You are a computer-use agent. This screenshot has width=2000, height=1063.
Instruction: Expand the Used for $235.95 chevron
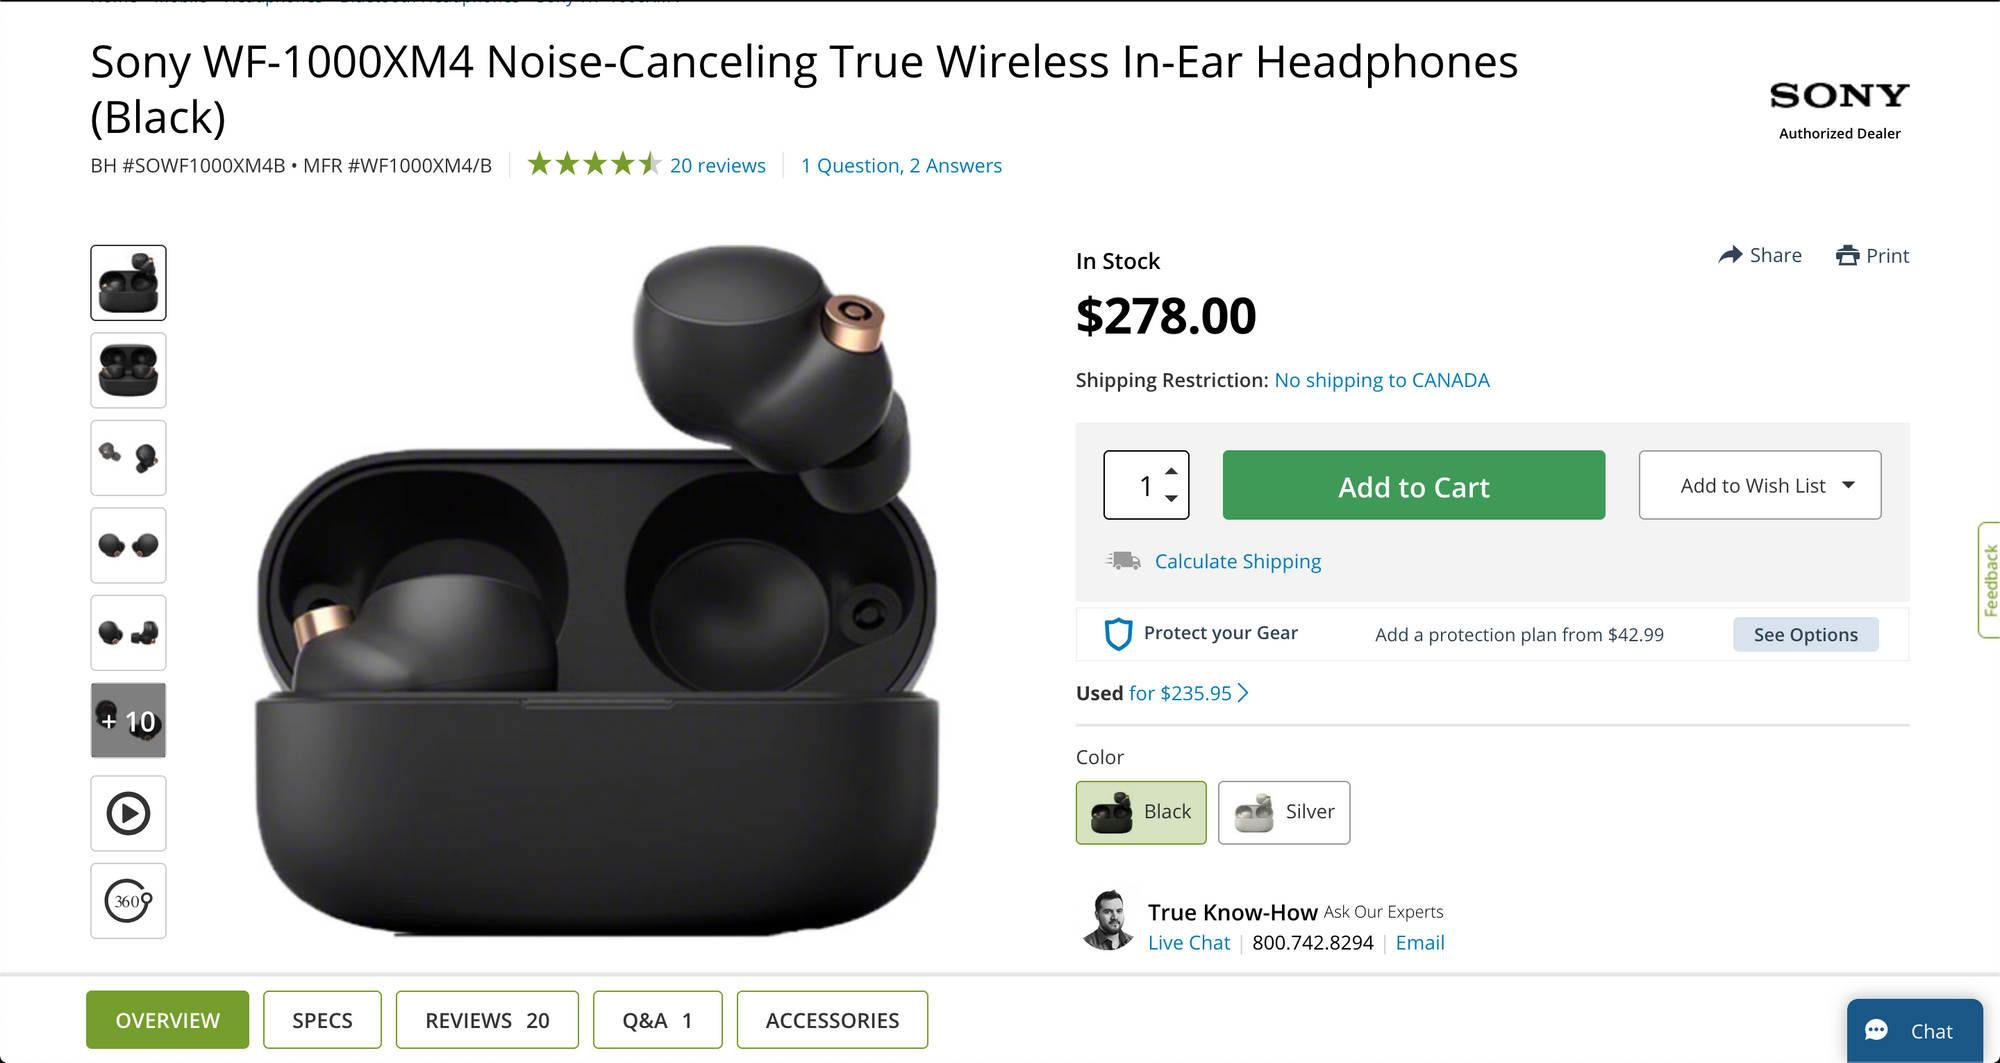1243,693
